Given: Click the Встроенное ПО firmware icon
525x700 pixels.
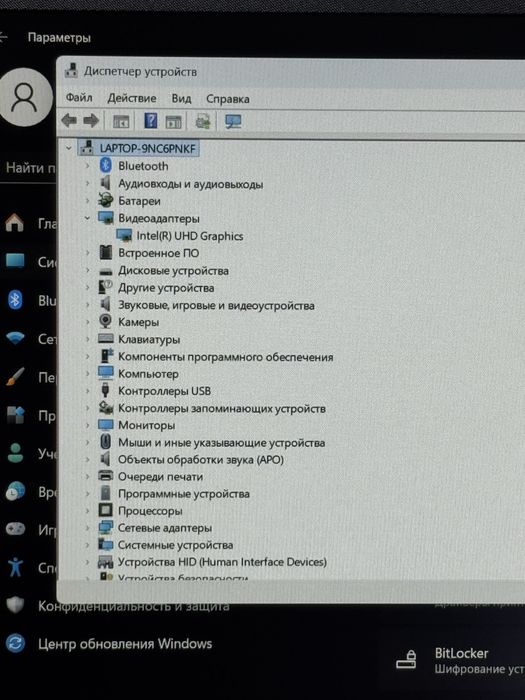Looking at the screenshot, I should tap(105, 253).
